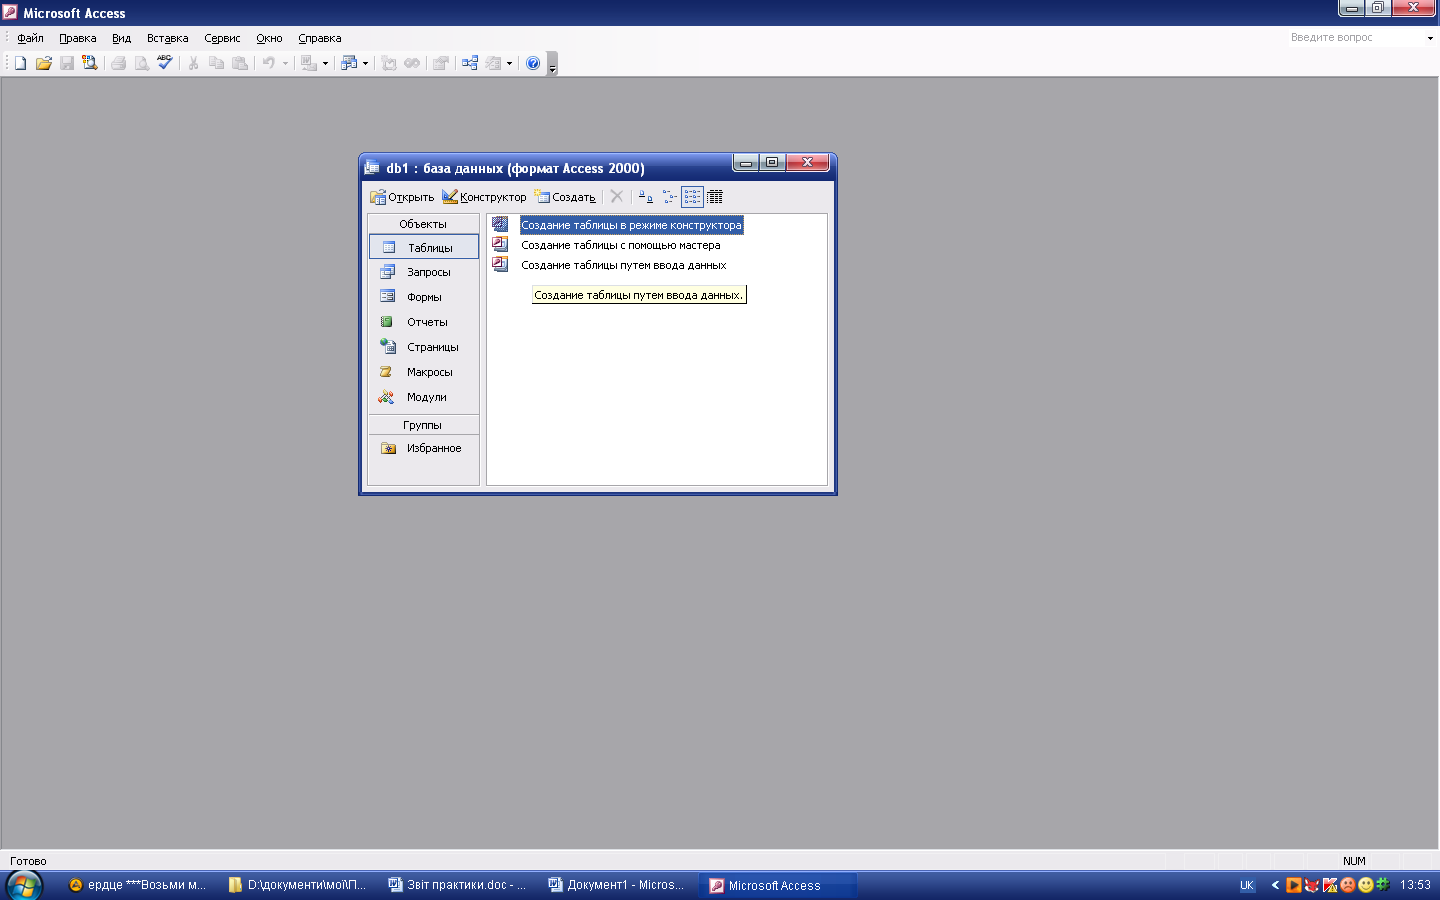Click the Open folder toolbar icon
Image resolution: width=1440 pixels, height=900 pixels.
(x=43, y=63)
